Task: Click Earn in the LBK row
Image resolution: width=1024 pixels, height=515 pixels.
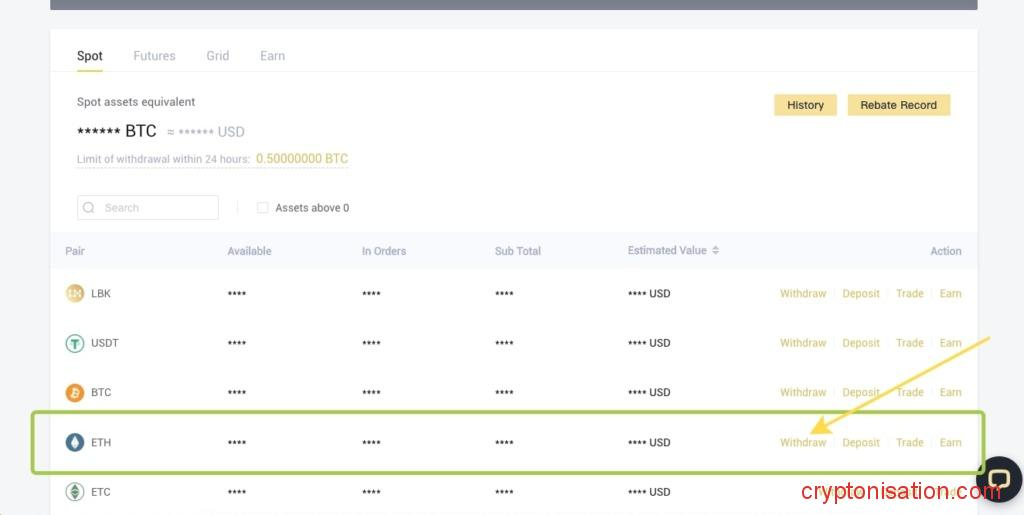Action: pos(950,294)
